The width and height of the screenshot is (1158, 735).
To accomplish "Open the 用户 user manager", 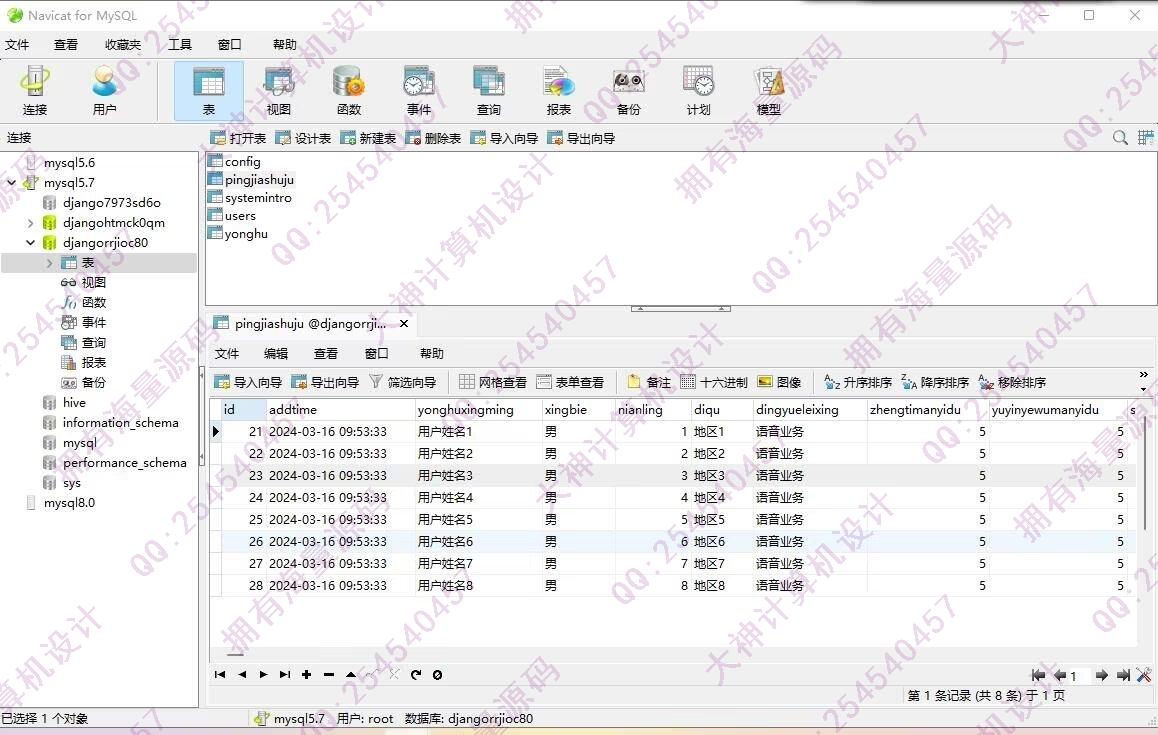I will tap(104, 90).
